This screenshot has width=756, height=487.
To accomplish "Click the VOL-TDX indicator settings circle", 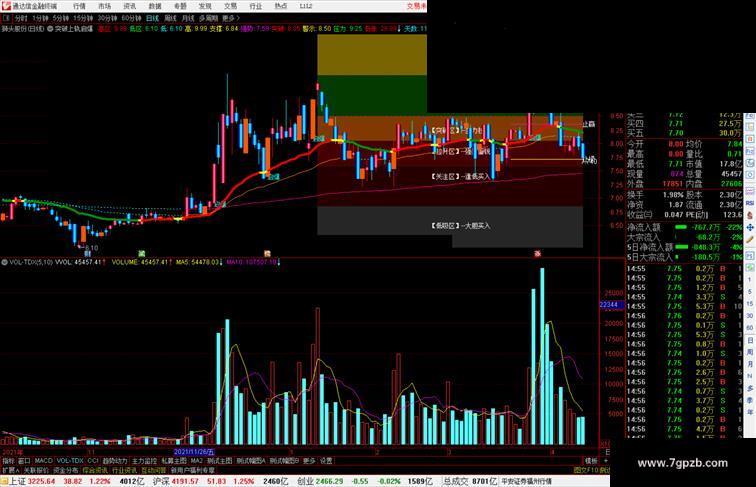I will [4, 262].
